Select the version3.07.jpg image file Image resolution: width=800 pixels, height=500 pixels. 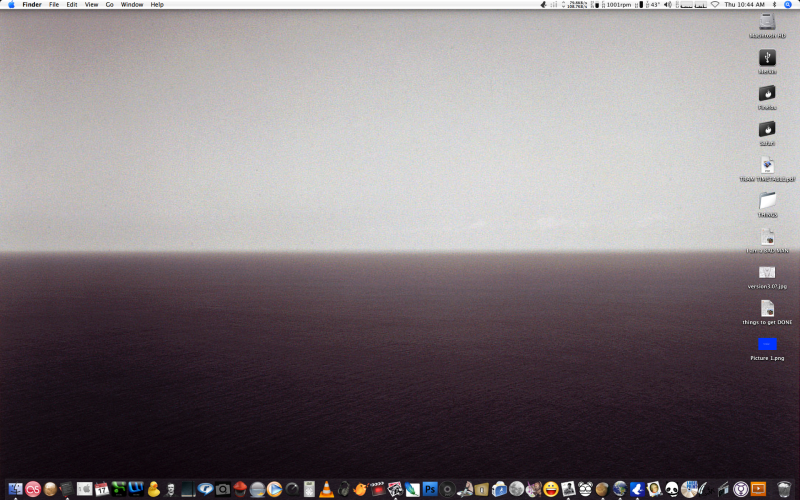point(767,272)
